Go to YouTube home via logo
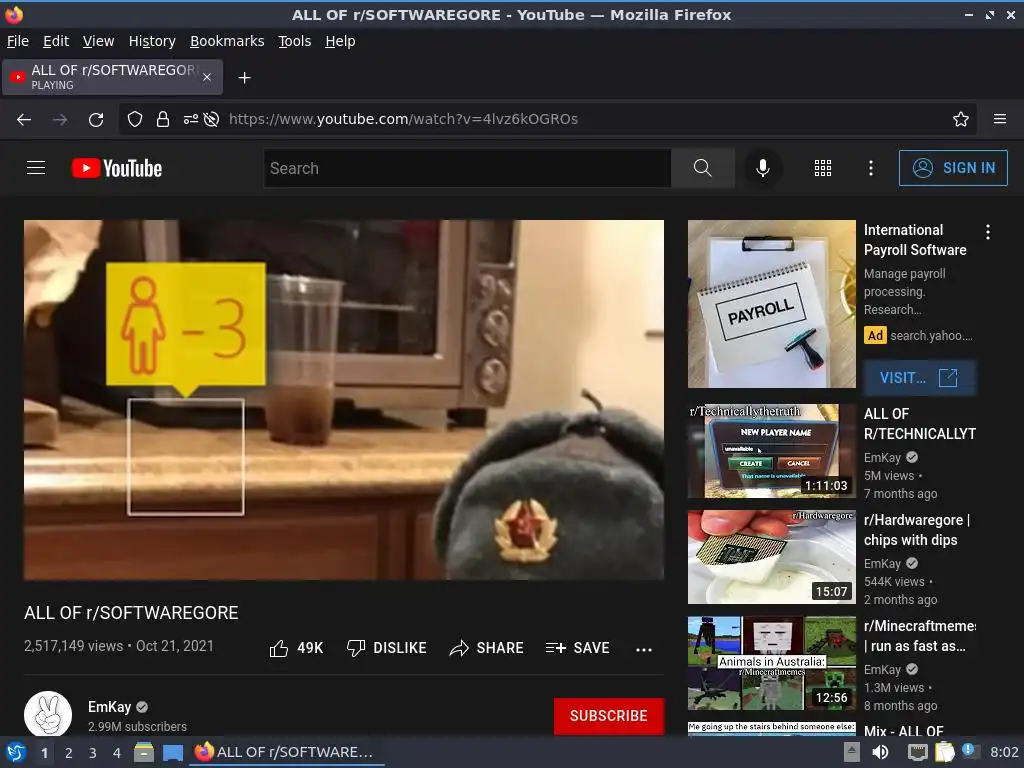Screen dimensions: 1024x768 pyautogui.click(x=117, y=168)
